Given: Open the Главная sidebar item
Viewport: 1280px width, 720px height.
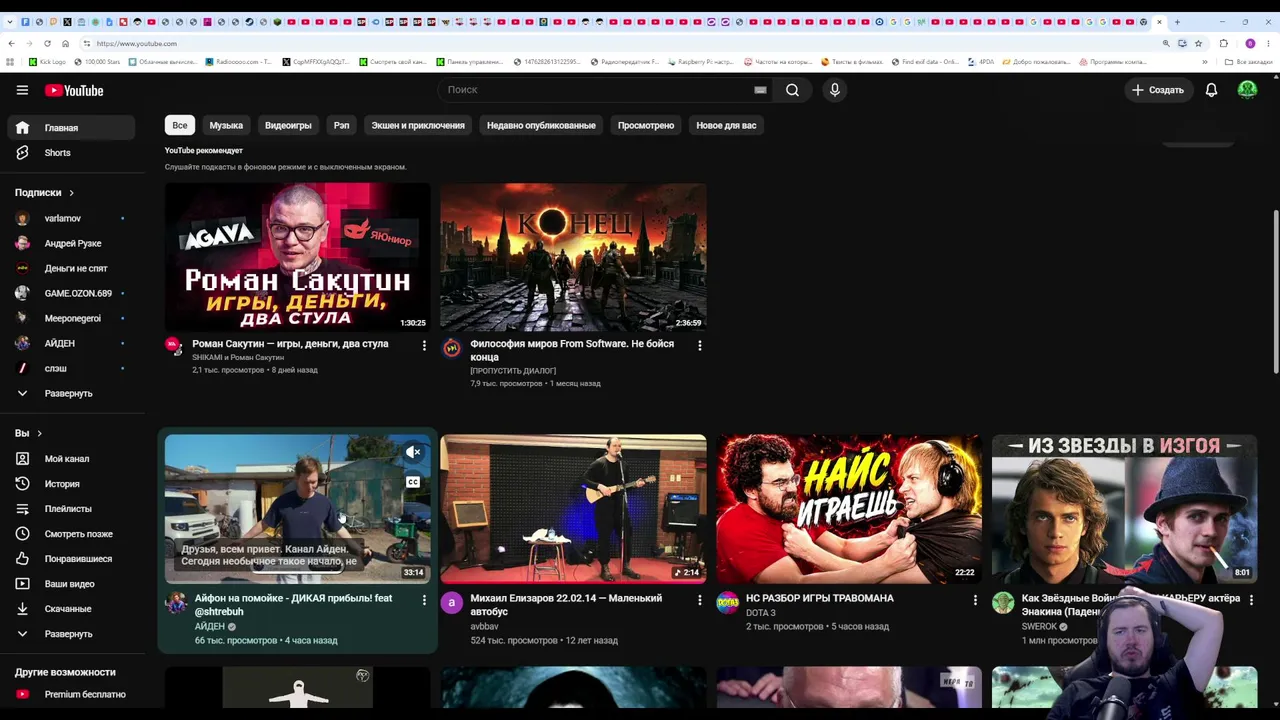Looking at the screenshot, I should (x=71, y=128).
